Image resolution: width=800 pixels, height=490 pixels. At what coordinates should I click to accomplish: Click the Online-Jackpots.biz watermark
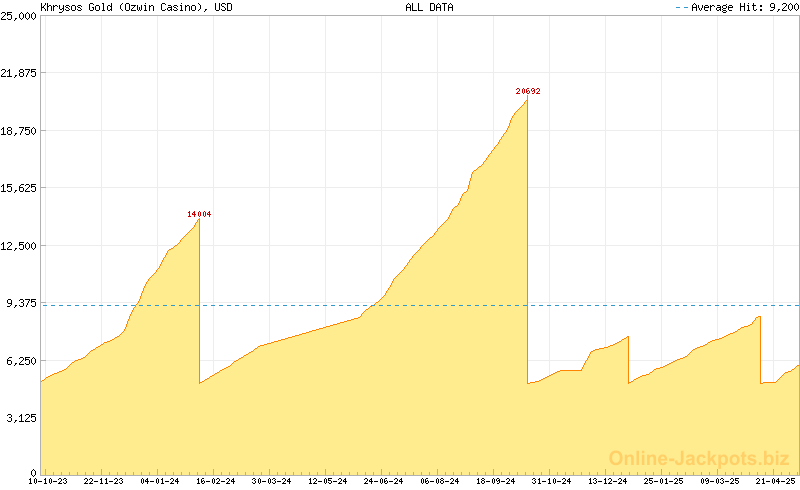click(693, 458)
